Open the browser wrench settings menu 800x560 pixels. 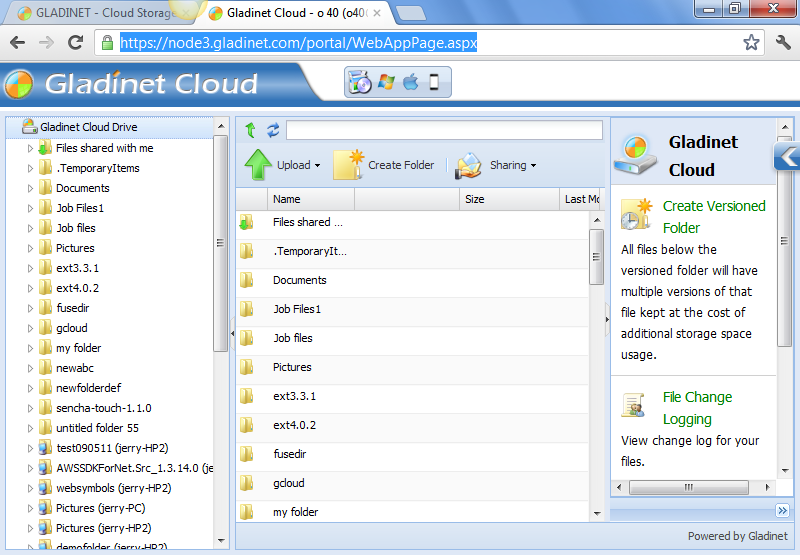click(783, 42)
